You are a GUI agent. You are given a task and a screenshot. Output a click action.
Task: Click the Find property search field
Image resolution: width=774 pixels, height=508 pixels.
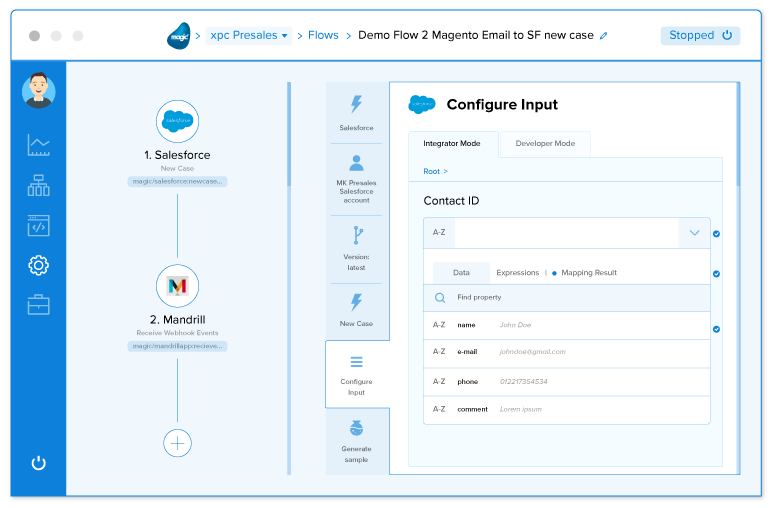(560, 297)
